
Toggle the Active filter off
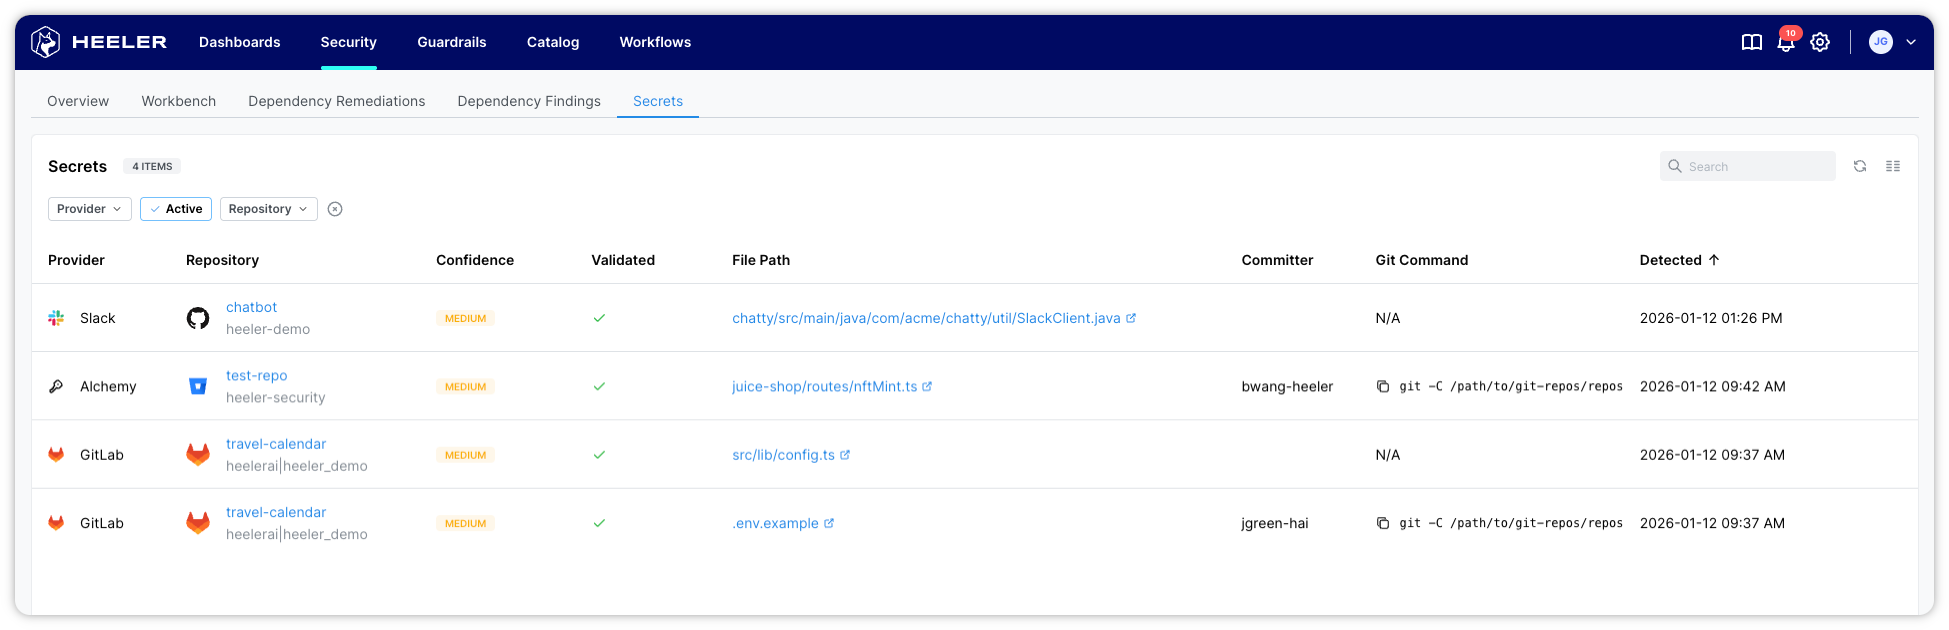click(176, 209)
